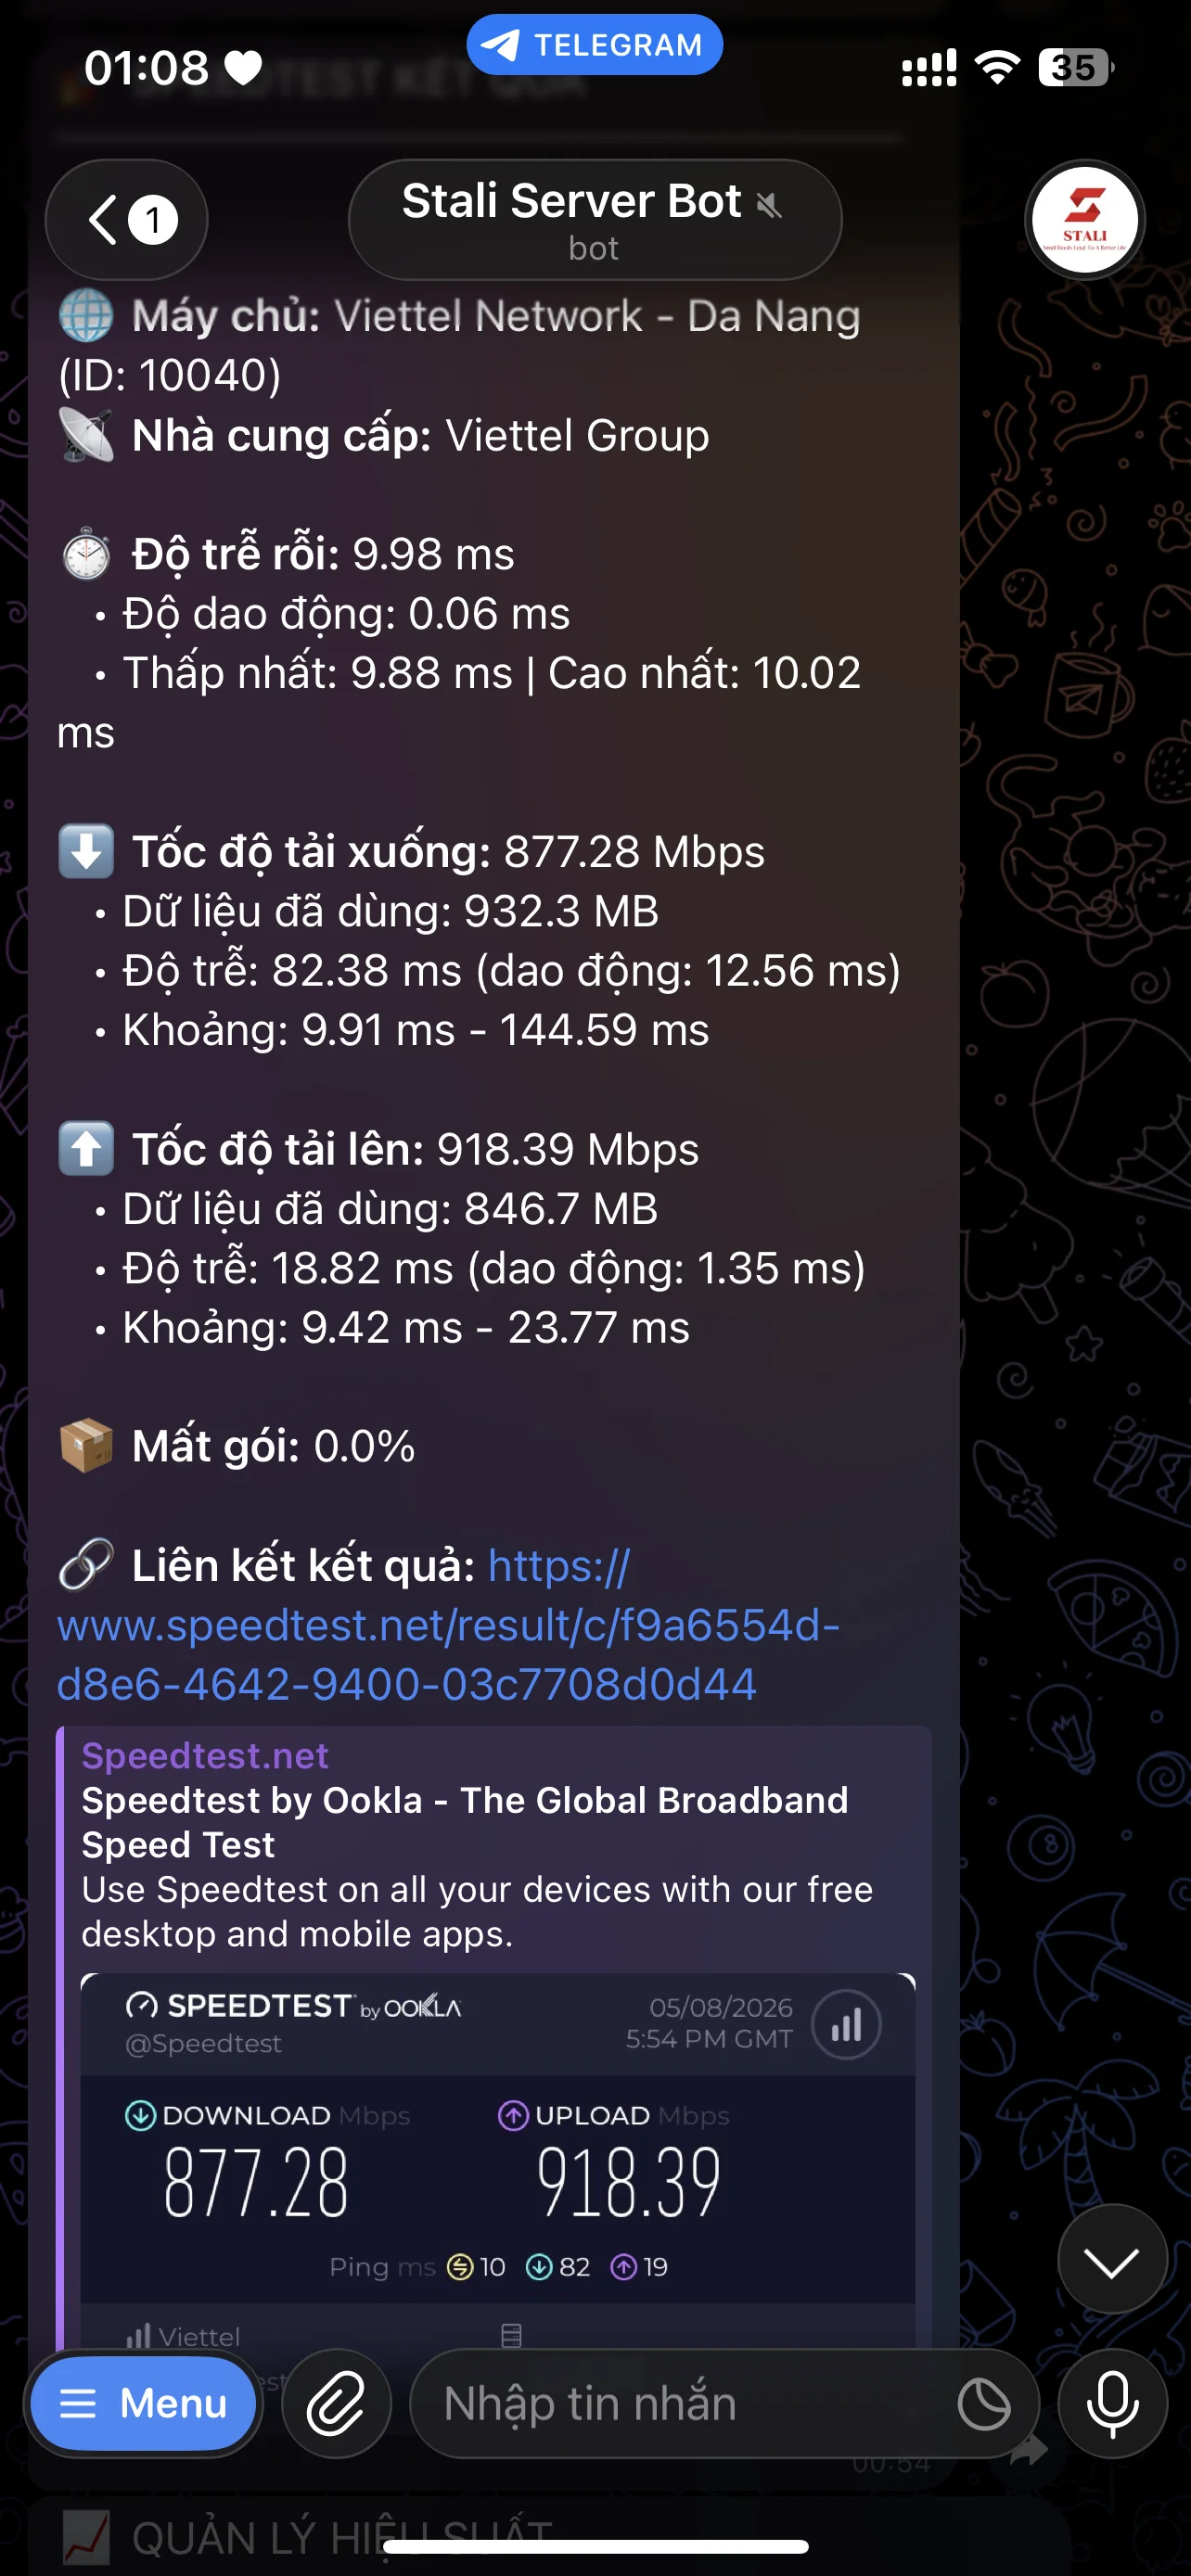Open the sticker panel icon in message field
This screenshot has width=1191, height=2576.
984,2404
